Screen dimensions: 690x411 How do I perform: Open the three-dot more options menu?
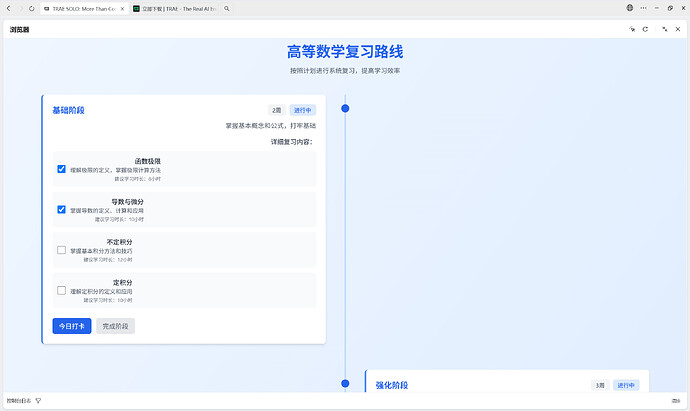pos(643,8)
